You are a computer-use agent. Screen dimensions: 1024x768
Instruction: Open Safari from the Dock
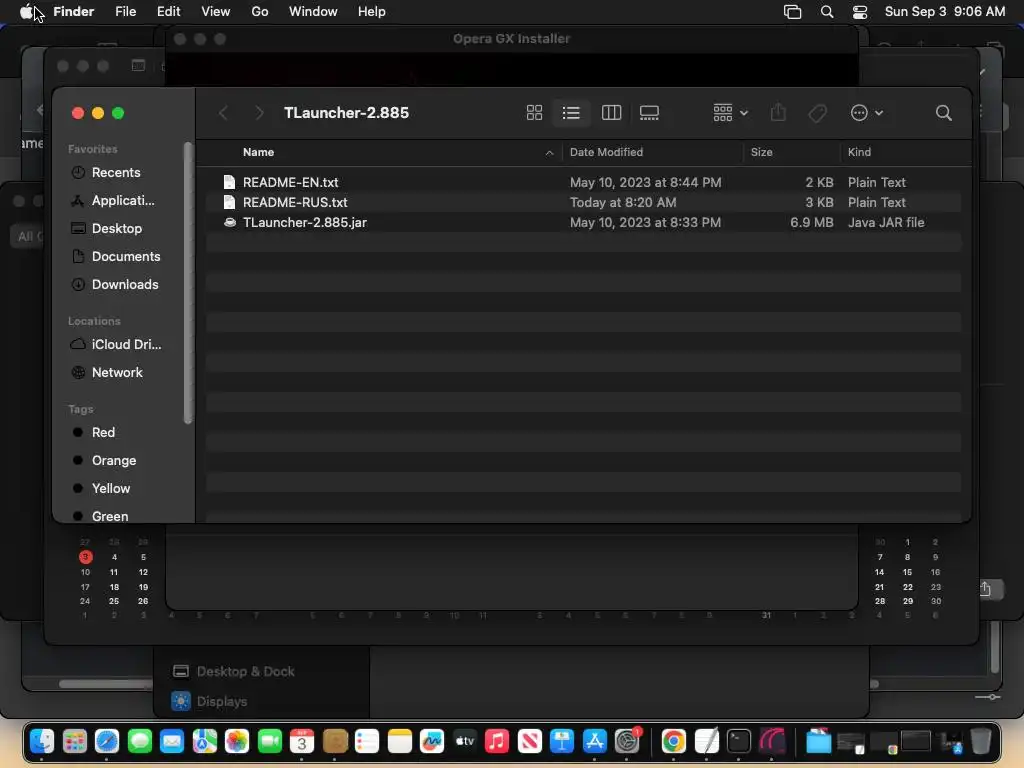click(107, 741)
